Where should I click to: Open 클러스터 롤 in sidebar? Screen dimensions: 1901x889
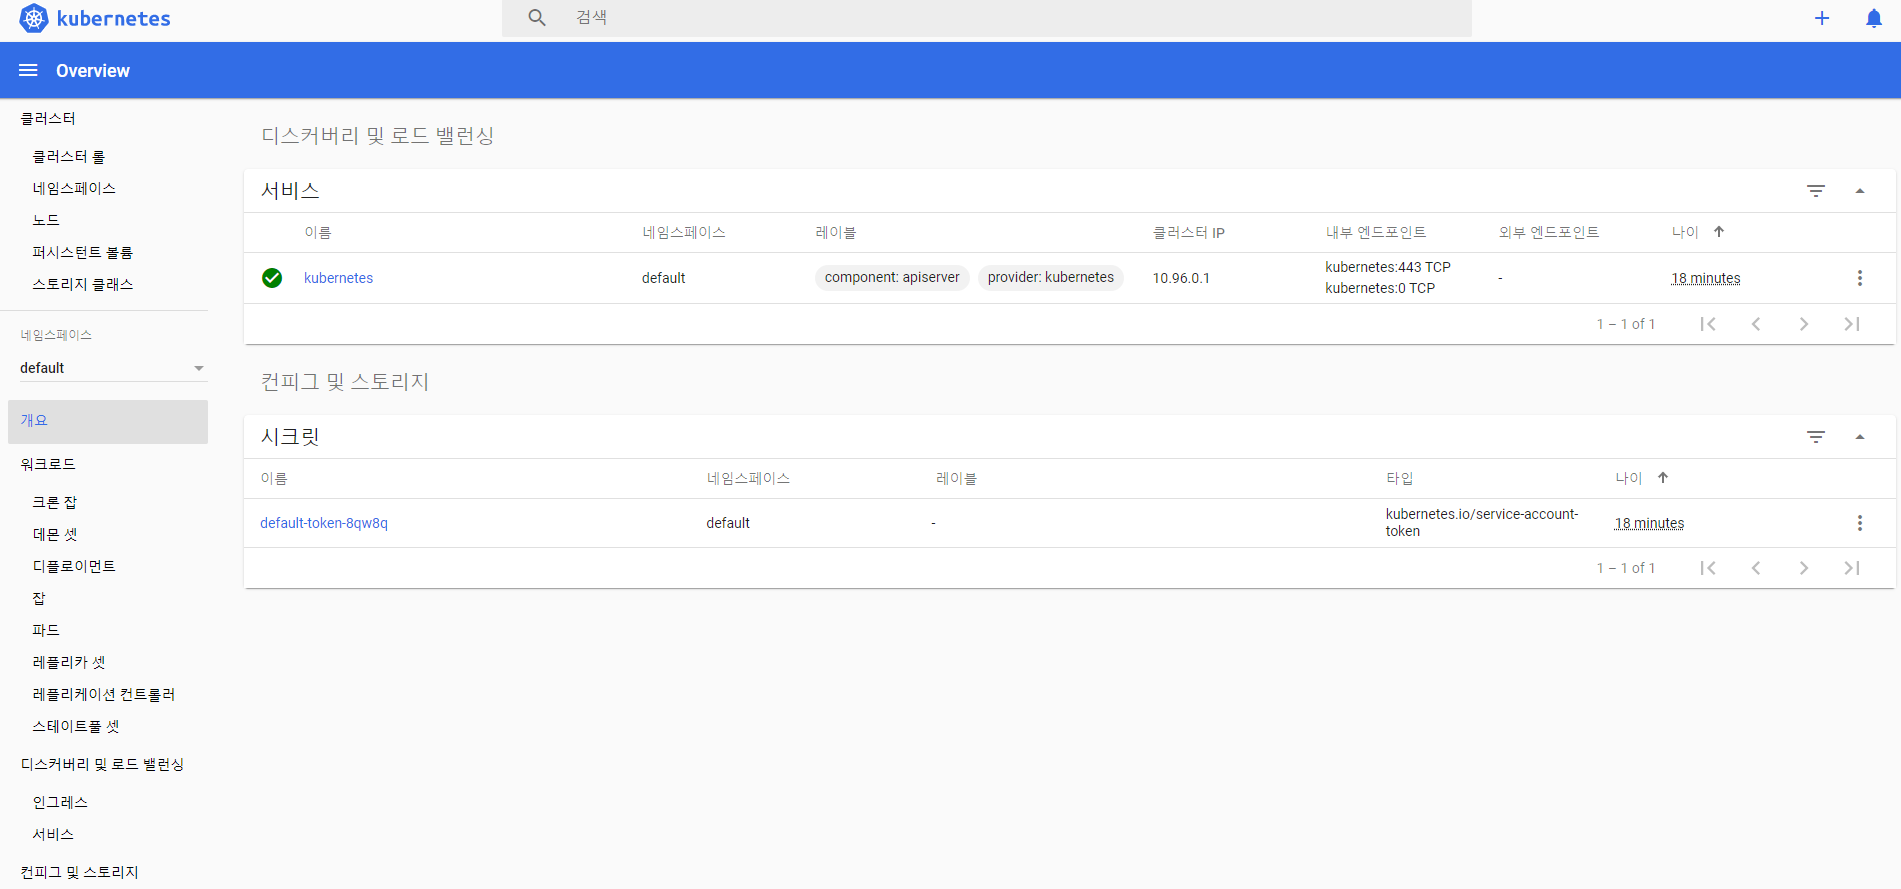(x=68, y=156)
